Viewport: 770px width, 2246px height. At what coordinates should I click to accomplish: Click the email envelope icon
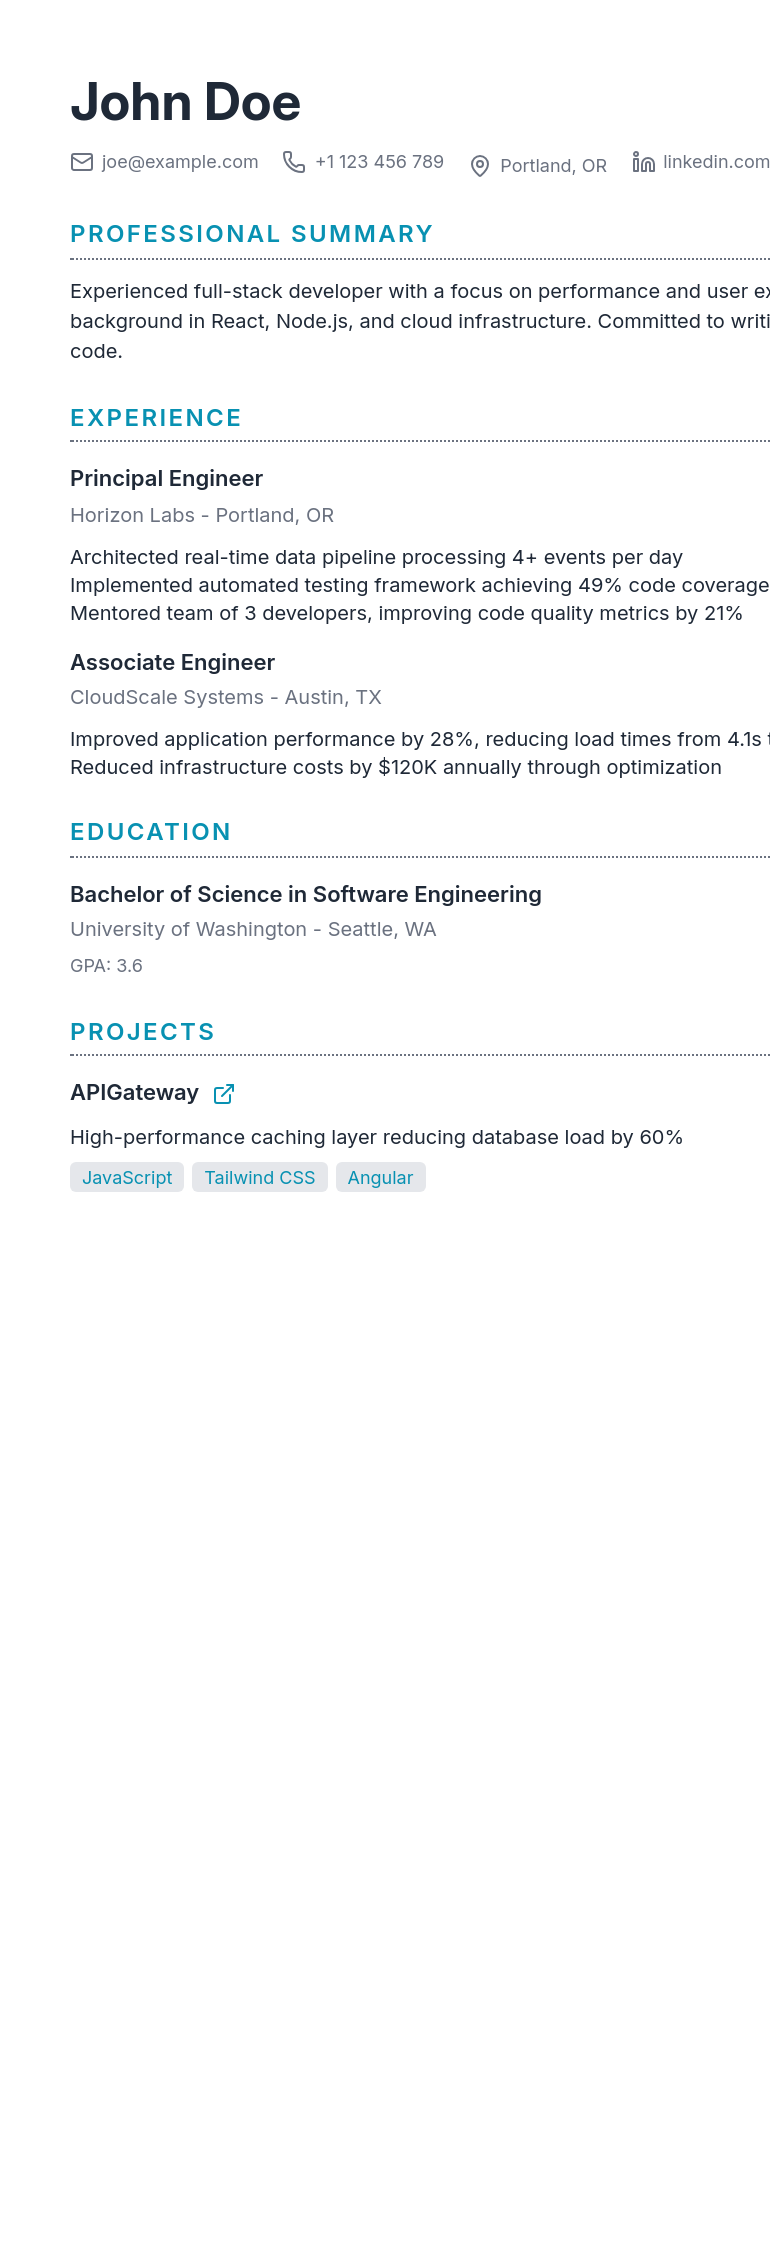point(82,162)
